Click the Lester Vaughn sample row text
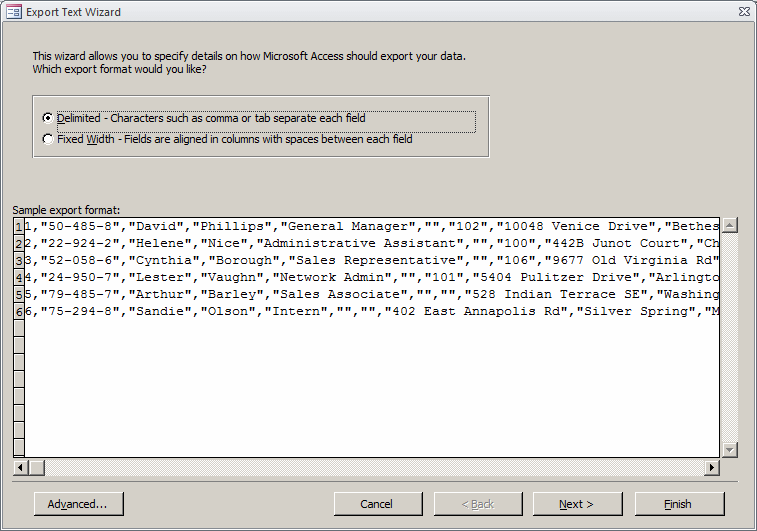757x531 pixels. pos(372,277)
